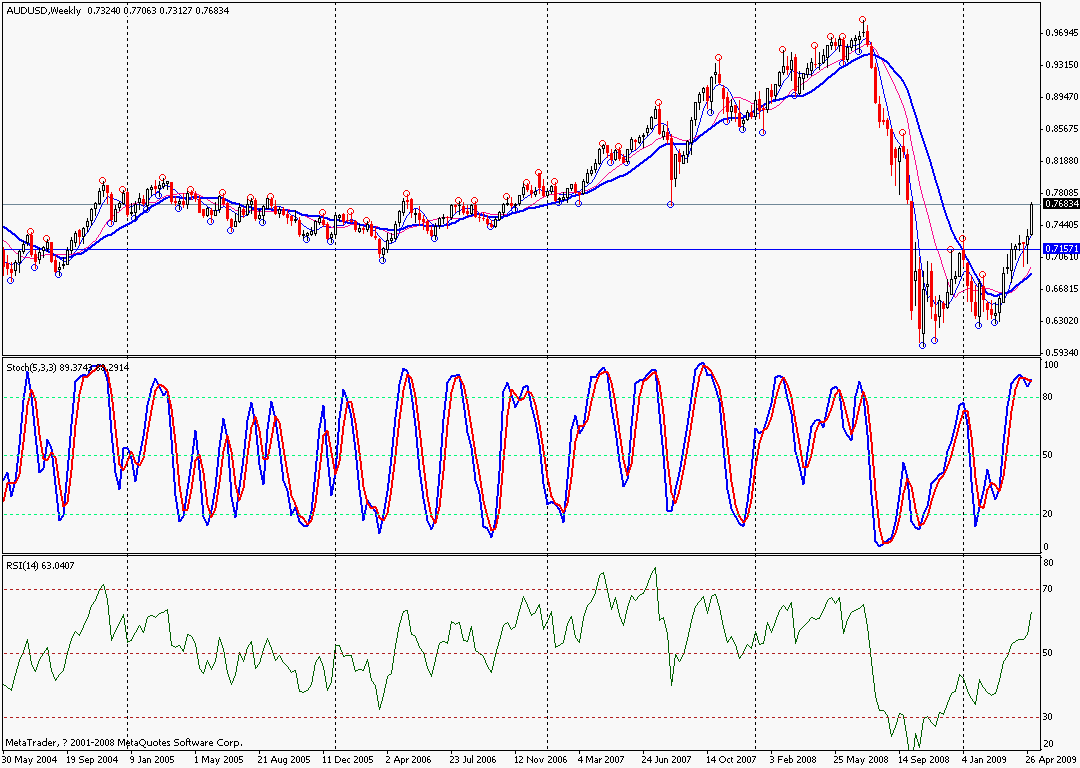Click the 11 Dec 2005 date label
The width and height of the screenshot is (1080, 768).
coord(348,760)
